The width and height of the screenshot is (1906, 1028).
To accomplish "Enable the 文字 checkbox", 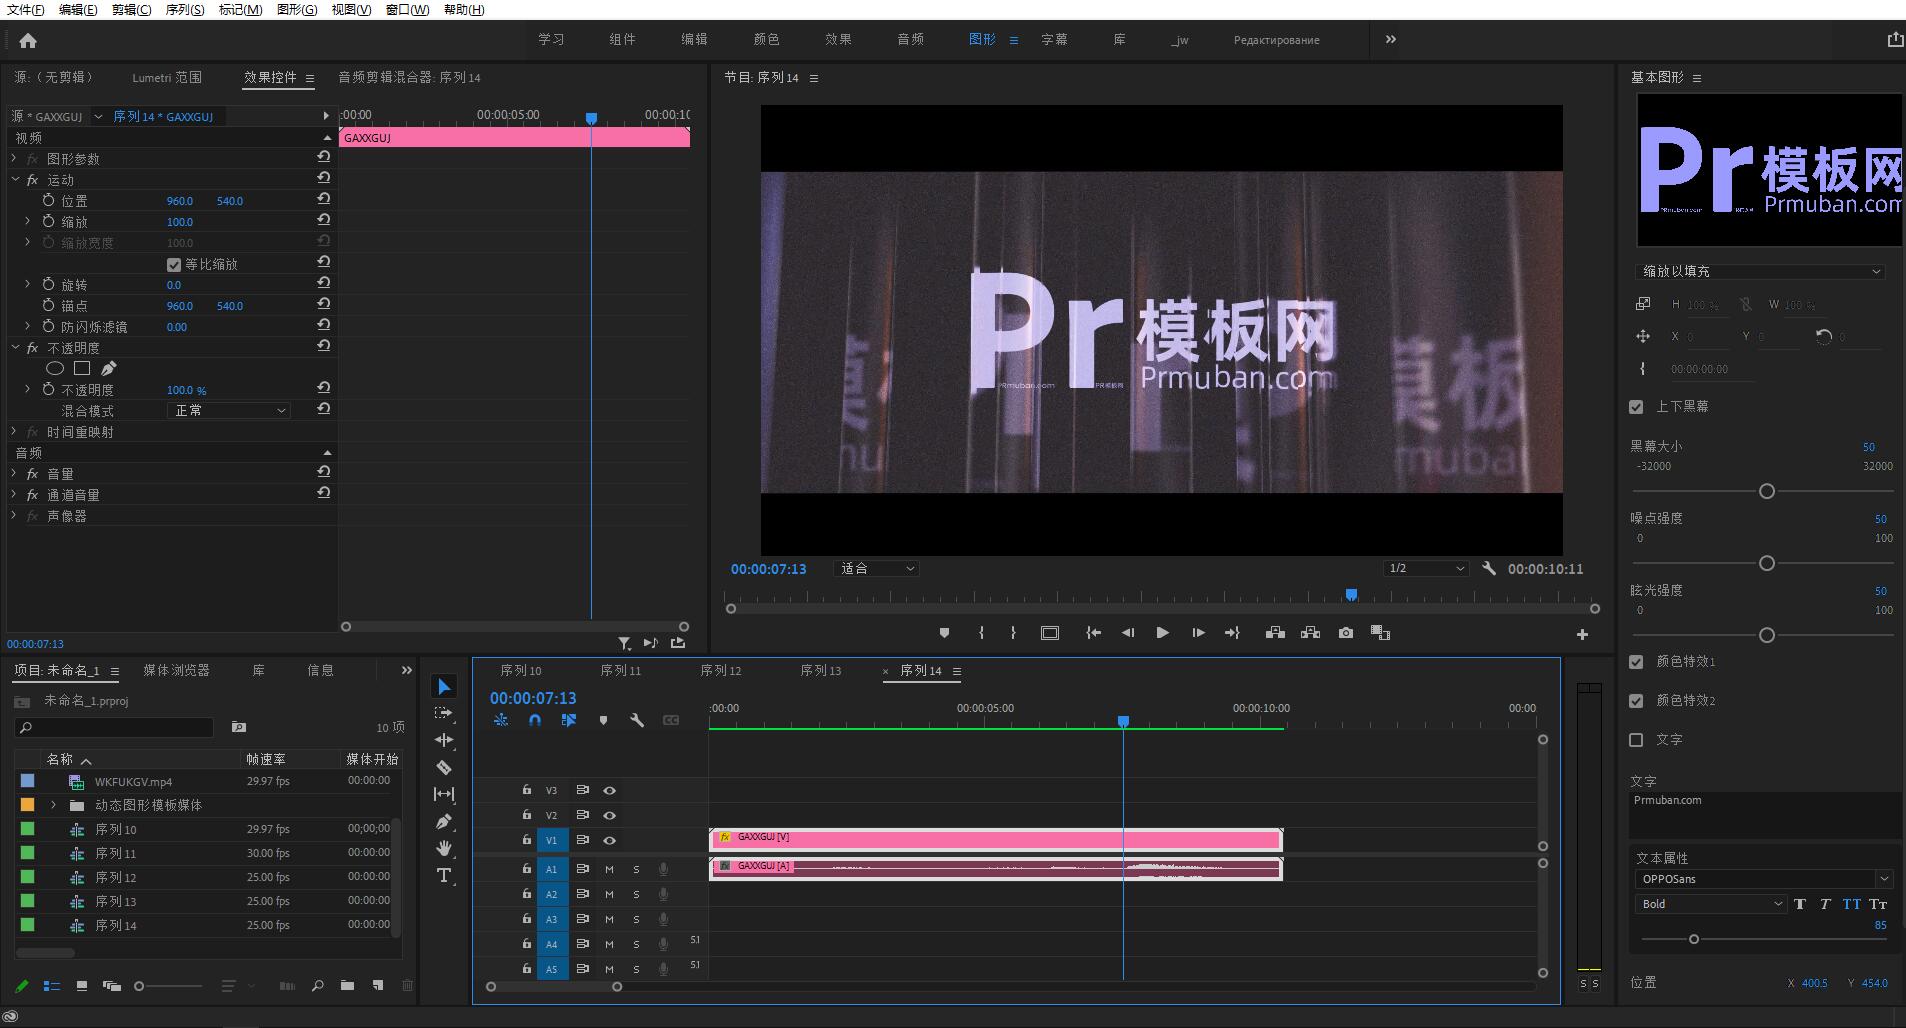I will pos(1636,740).
